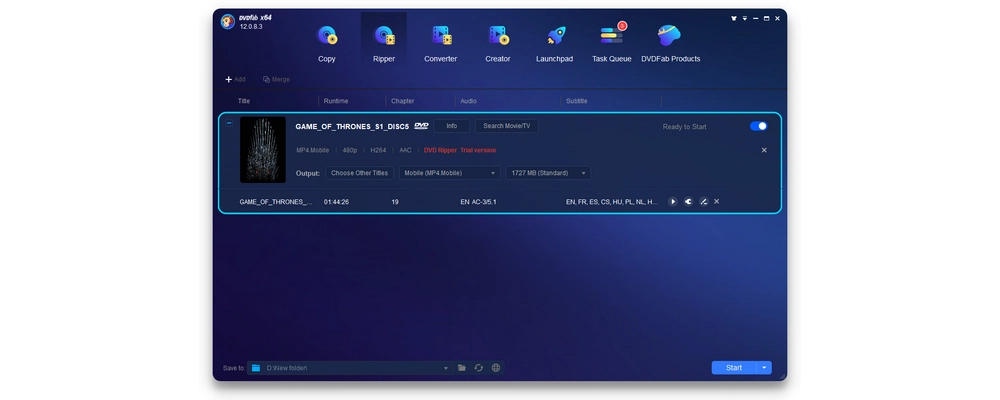Click the Subtitle column header
1000x400 pixels.
click(577, 101)
